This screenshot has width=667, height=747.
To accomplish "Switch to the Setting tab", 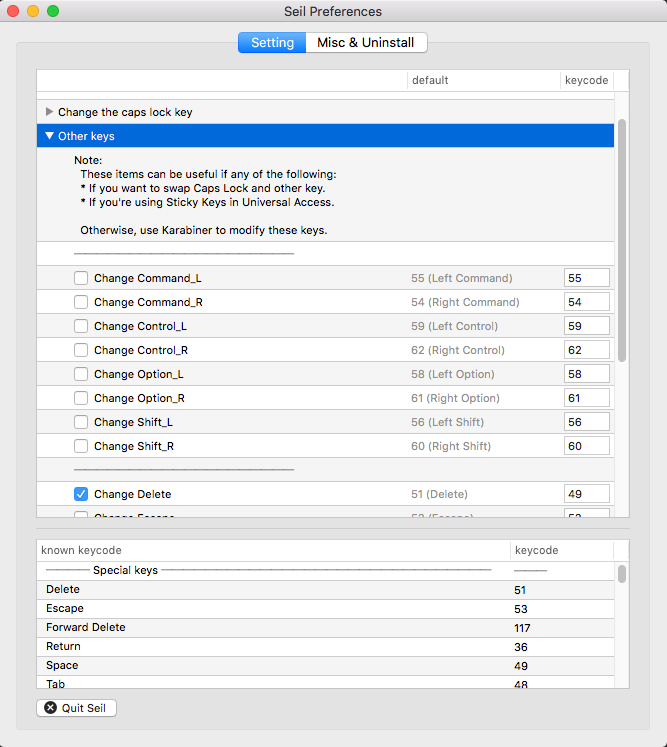I will [272, 42].
